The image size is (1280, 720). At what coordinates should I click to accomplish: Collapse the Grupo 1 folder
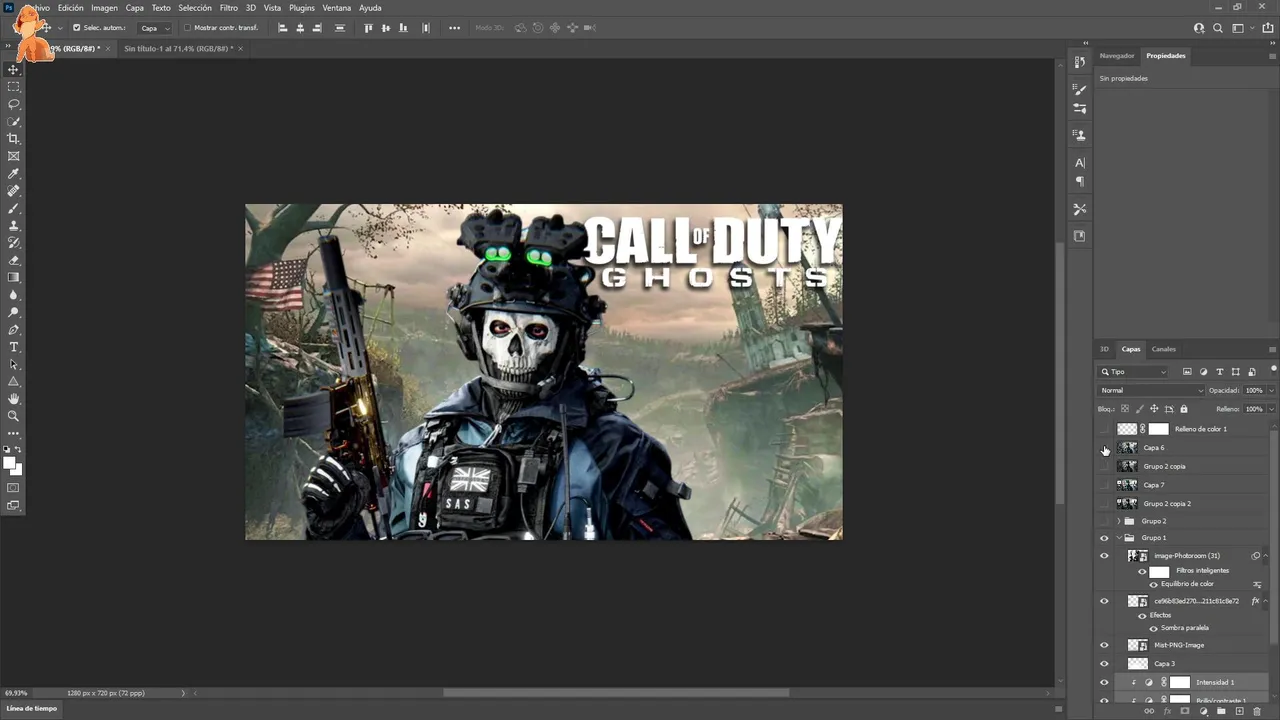tap(1118, 538)
